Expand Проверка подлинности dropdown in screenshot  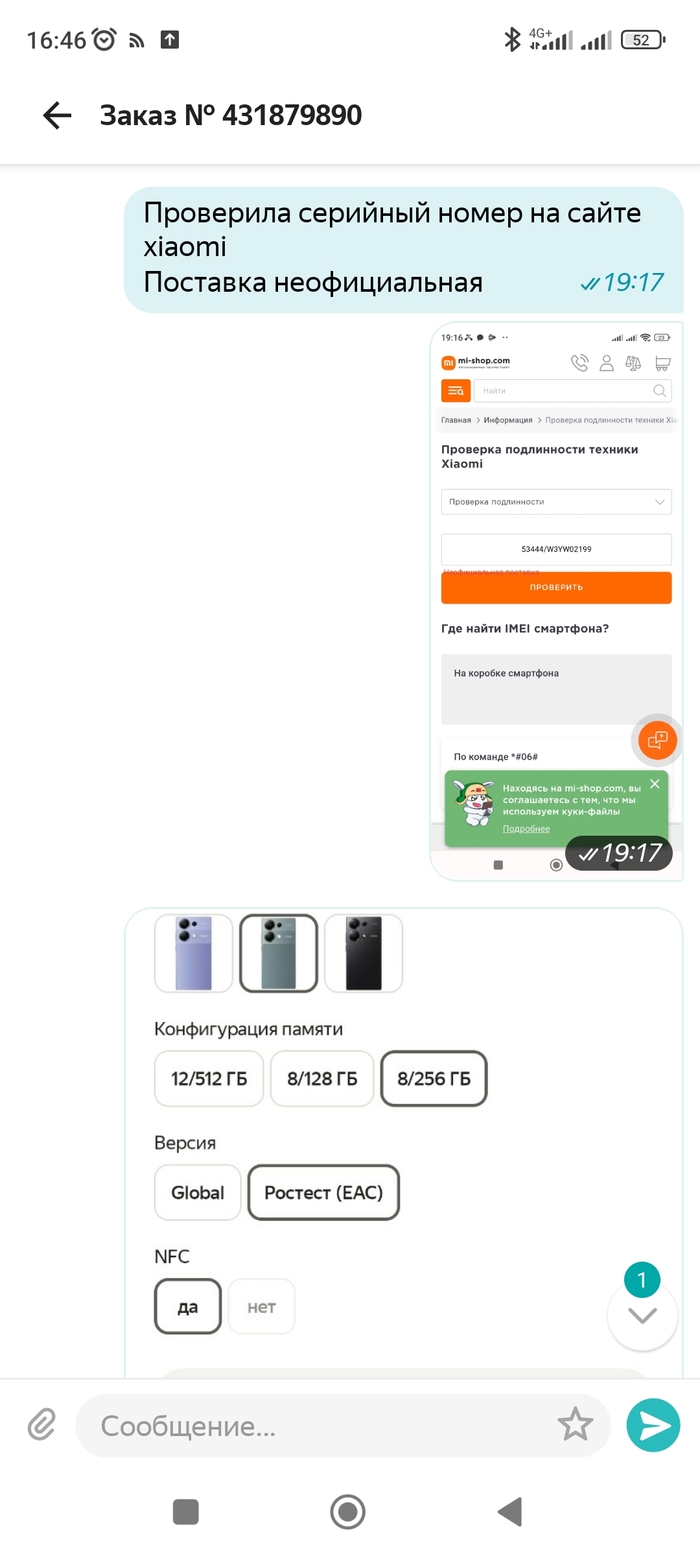[556, 502]
